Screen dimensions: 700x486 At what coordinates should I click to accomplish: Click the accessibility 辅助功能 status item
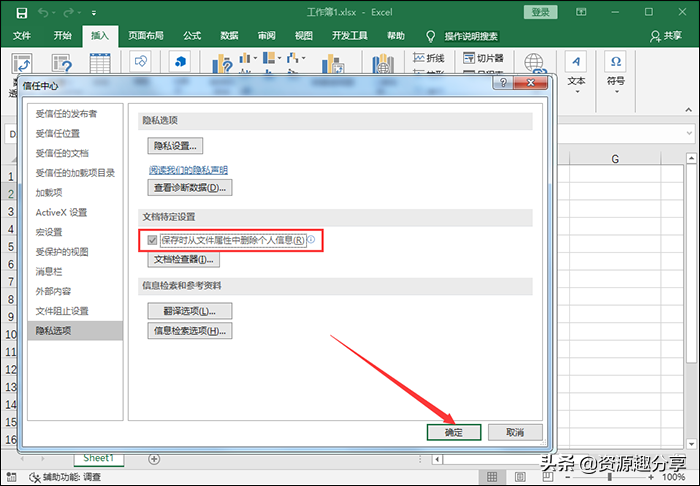65,477
